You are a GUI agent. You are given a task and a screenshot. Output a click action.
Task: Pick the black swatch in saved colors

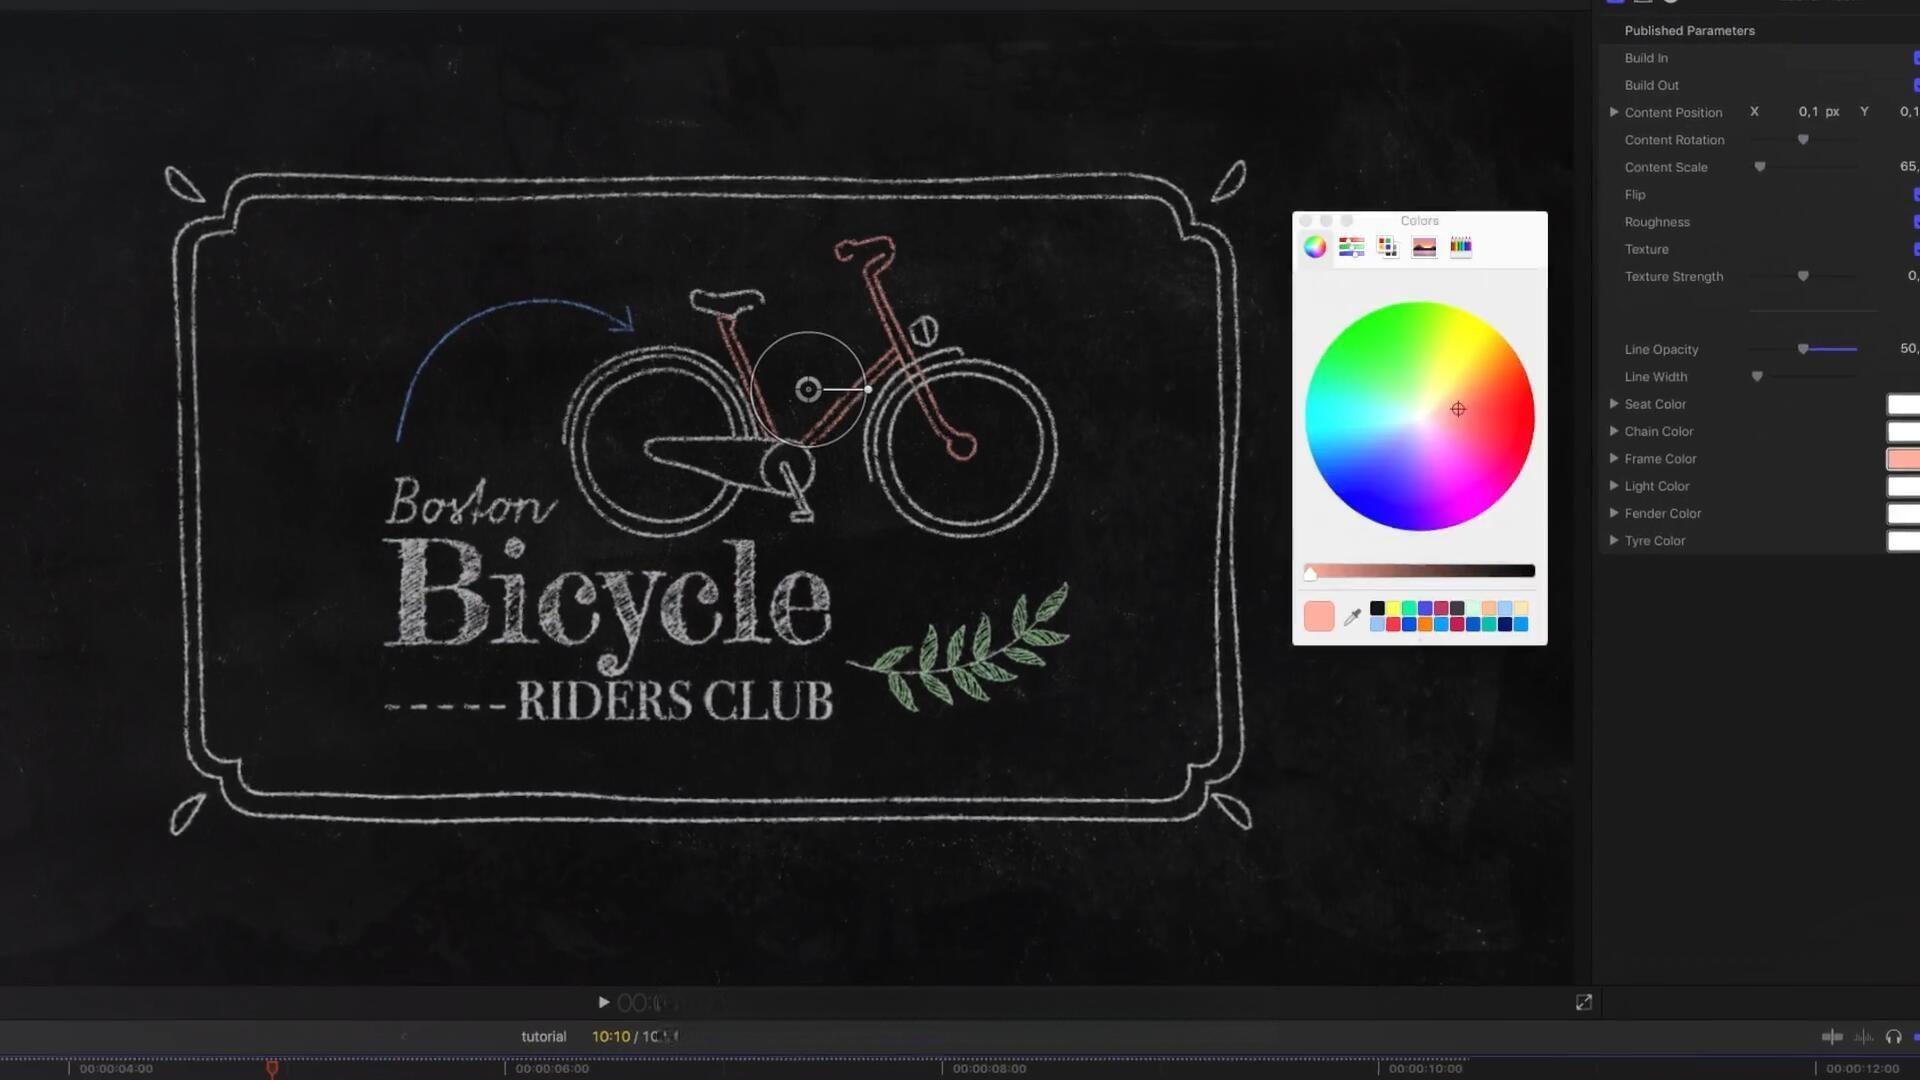click(x=1377, y=608)
